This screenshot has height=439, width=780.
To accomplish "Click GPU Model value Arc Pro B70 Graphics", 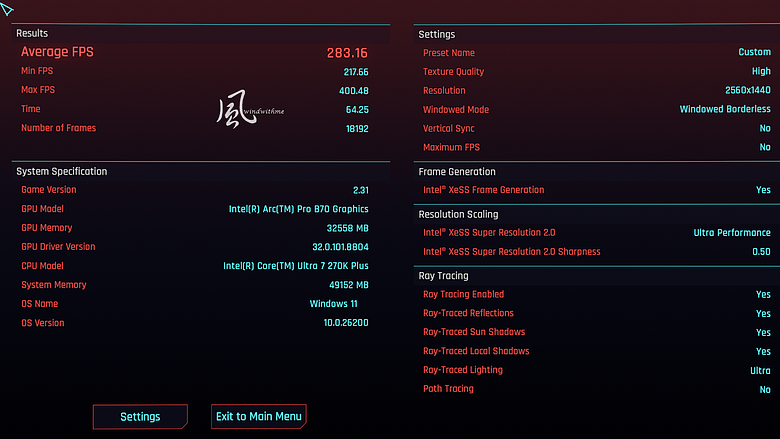I will point(298,209).
